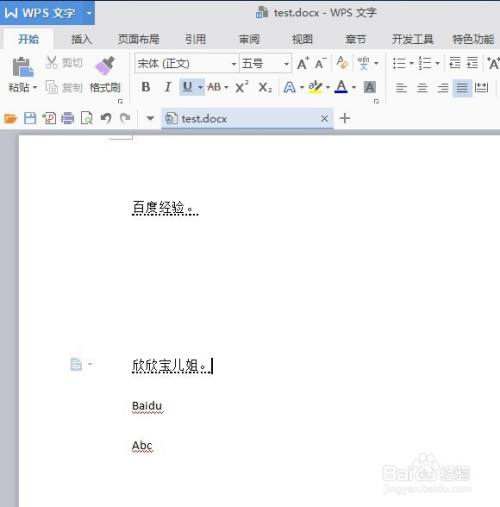Click the Open folder icon
Viewport: 500px width, 507px height.
tap(10, 118)
